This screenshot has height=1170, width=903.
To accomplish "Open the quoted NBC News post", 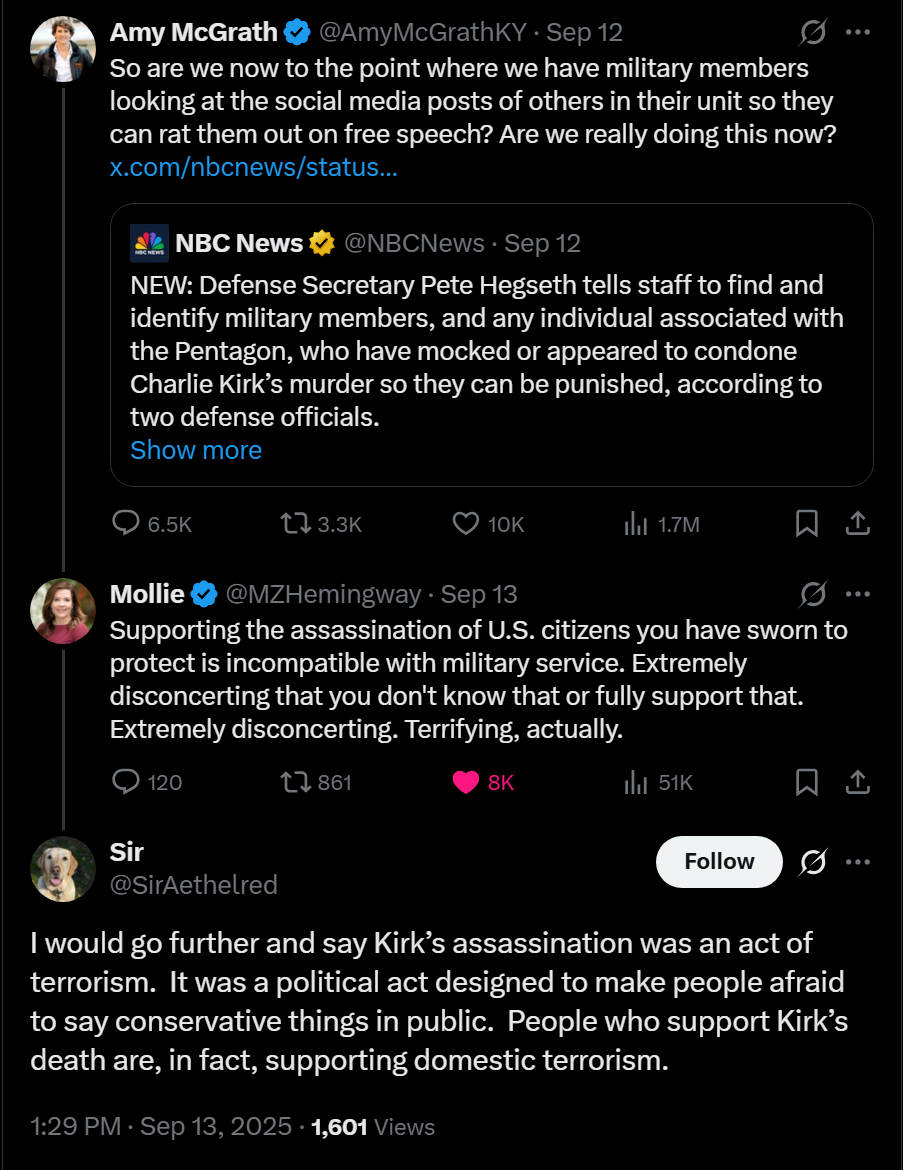I will coord(492,345).
